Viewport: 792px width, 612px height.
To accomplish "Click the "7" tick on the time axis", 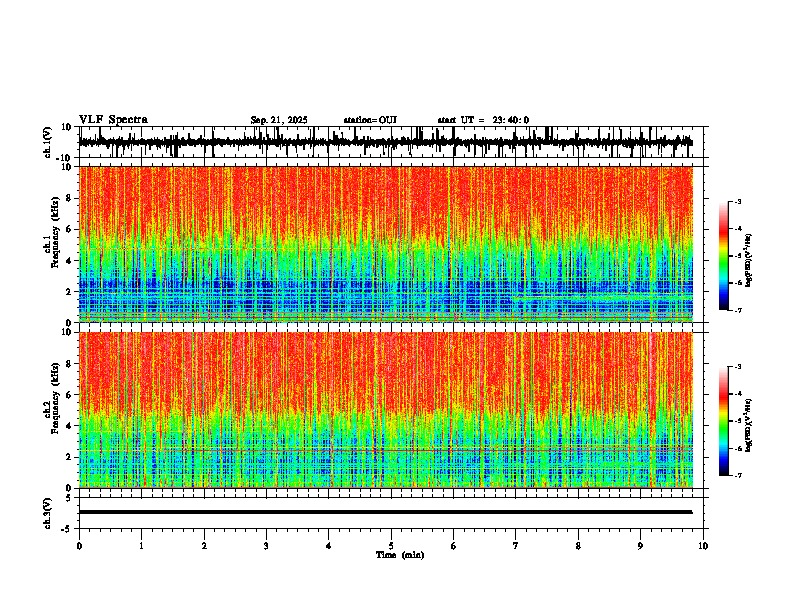I will 516,546.
